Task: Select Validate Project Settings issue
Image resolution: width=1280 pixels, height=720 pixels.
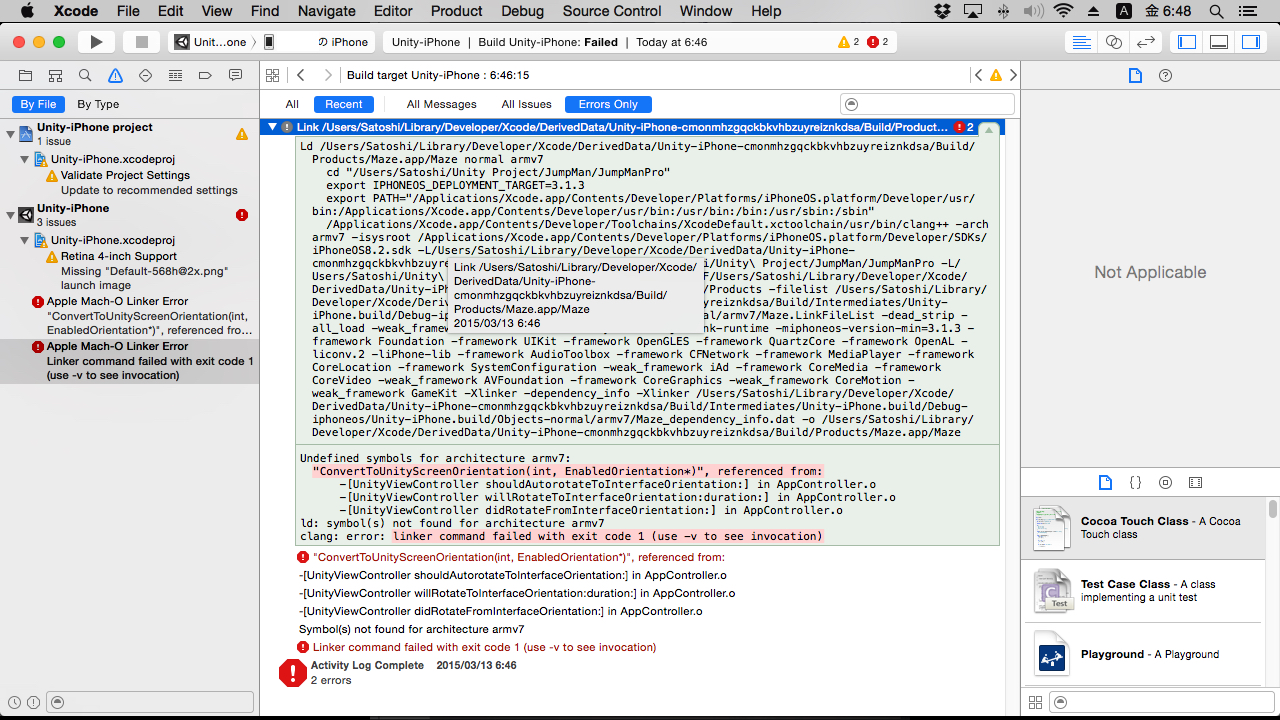Action: (130, 182)
